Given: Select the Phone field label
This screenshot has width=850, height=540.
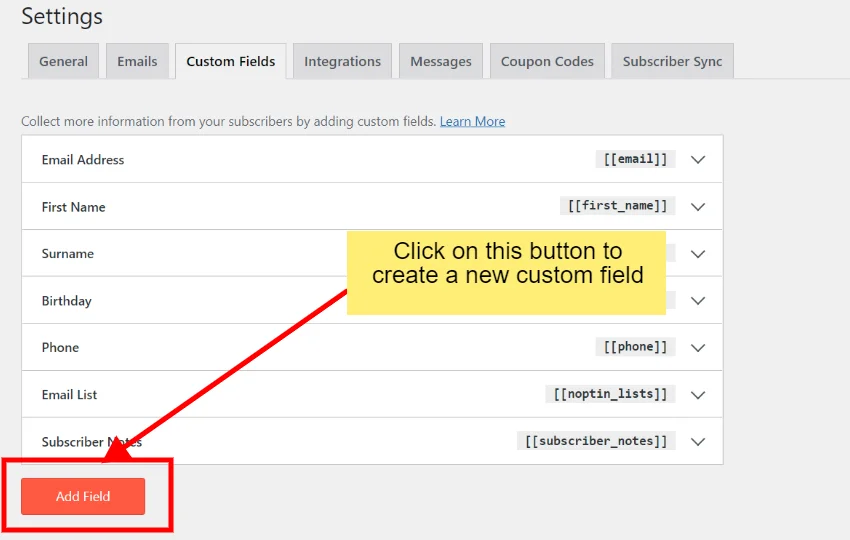Looking at the screenshot, I should [x=60, y=348].
